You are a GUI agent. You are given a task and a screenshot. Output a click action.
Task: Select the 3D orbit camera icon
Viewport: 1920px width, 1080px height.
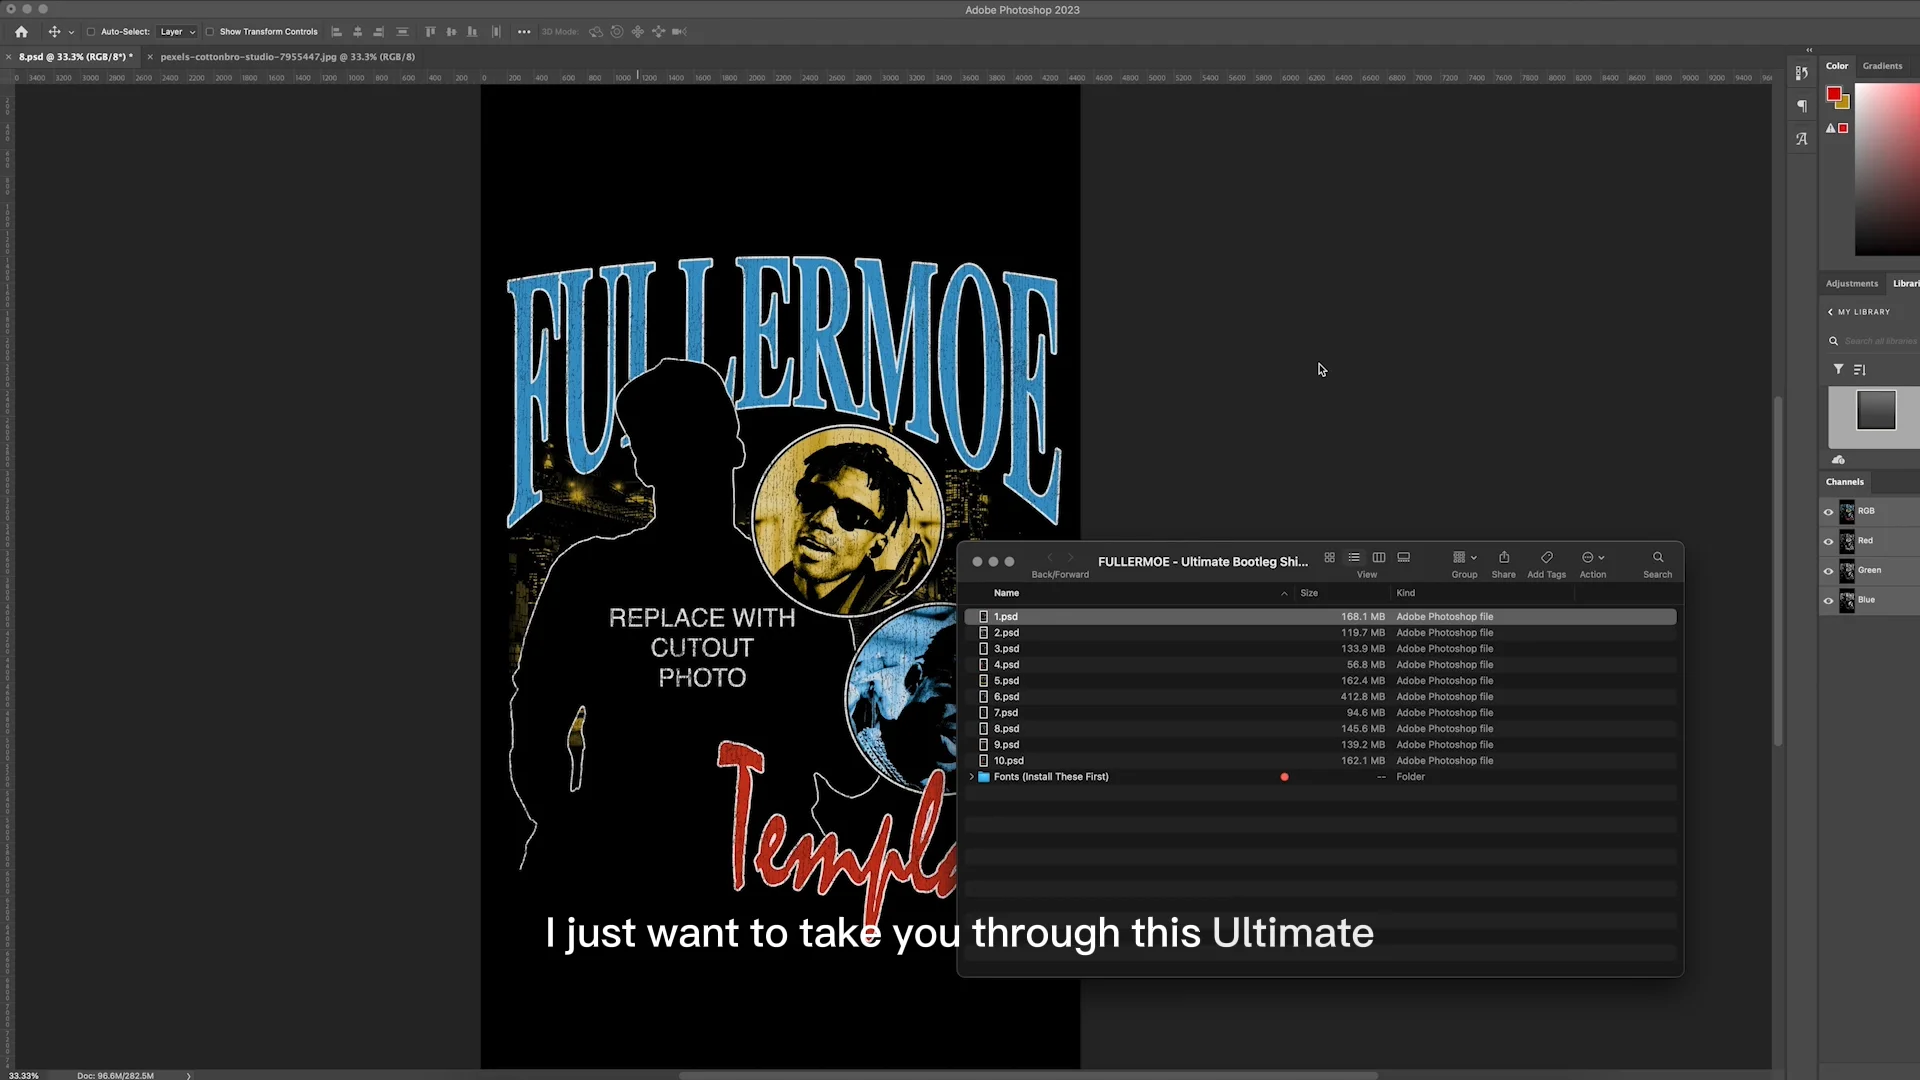click(595, 31)
